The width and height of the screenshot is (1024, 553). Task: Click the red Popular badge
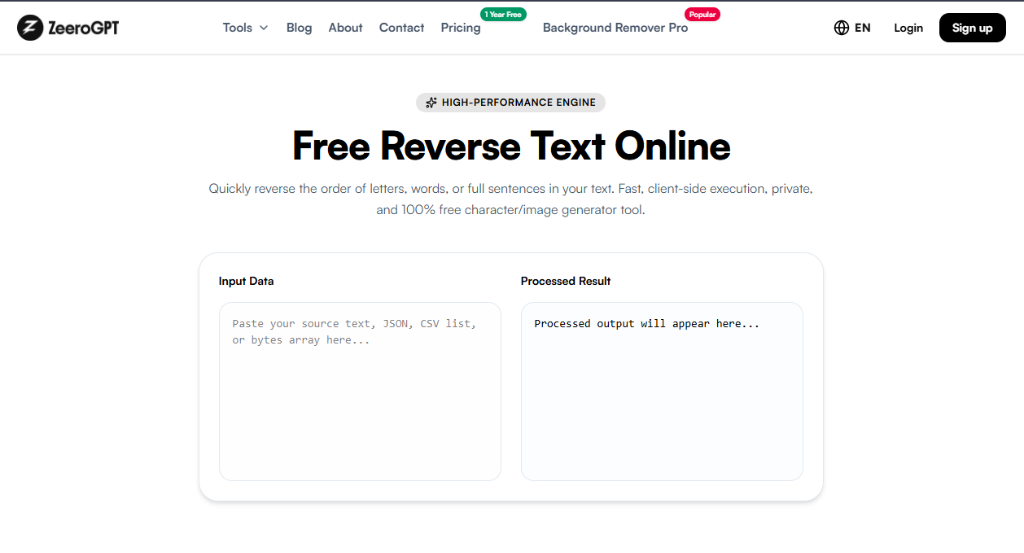click(x=702, y=14)
